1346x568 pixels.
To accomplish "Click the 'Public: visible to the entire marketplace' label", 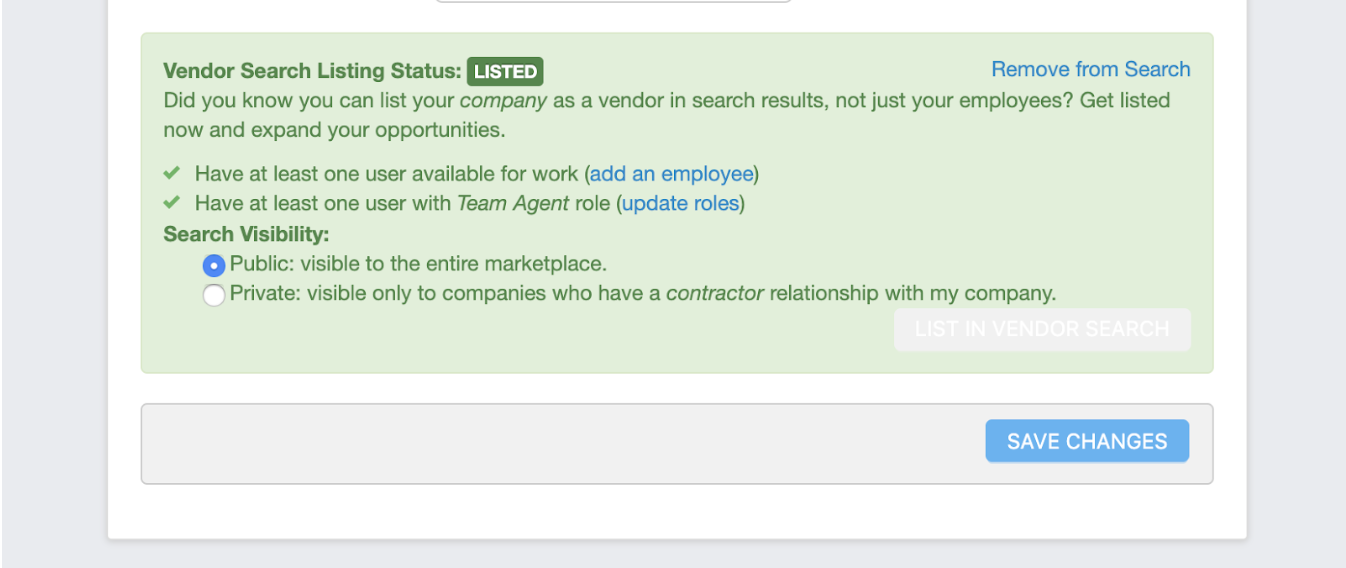I will [418, 264].
